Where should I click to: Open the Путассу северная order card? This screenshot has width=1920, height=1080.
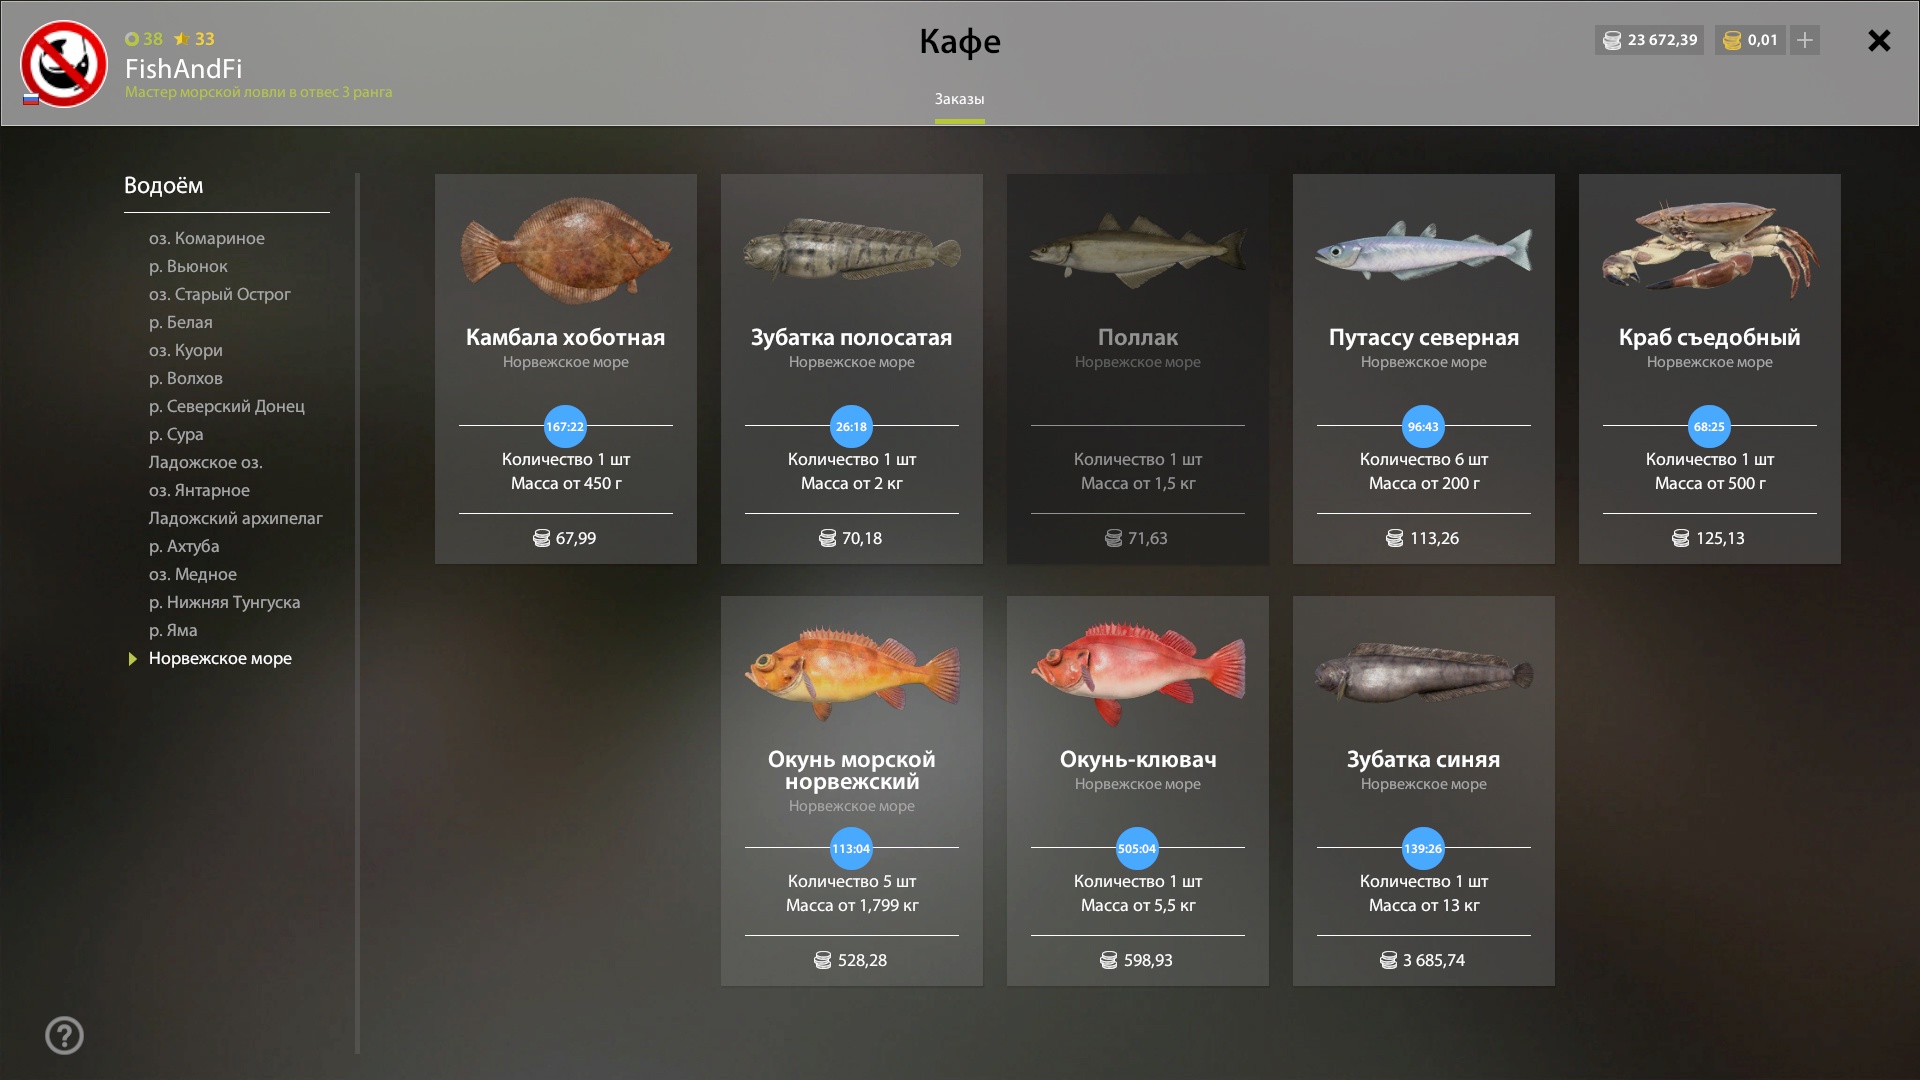pyautogui.click(x=1424, y=369)
